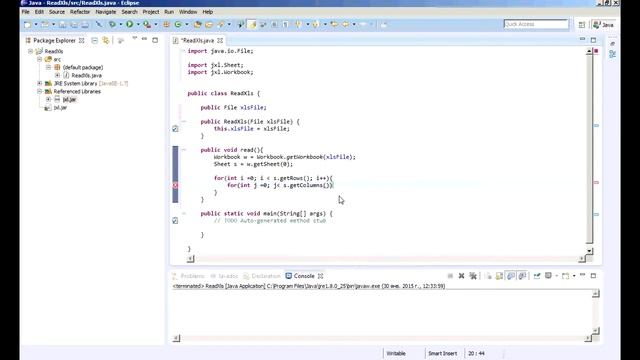Create a New Java Package via toolbar icon
The height and width of the screenshot is (360, 640).
pos(167,24)
